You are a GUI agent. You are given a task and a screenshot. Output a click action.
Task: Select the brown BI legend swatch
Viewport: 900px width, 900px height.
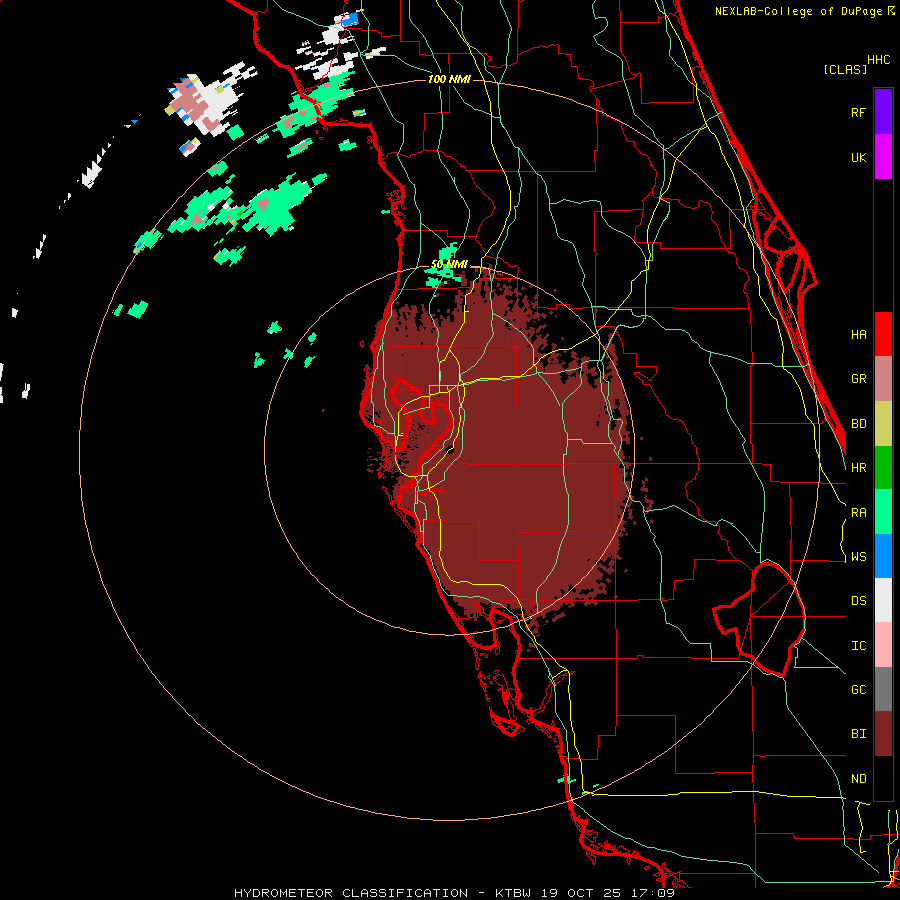click(883, 734)
